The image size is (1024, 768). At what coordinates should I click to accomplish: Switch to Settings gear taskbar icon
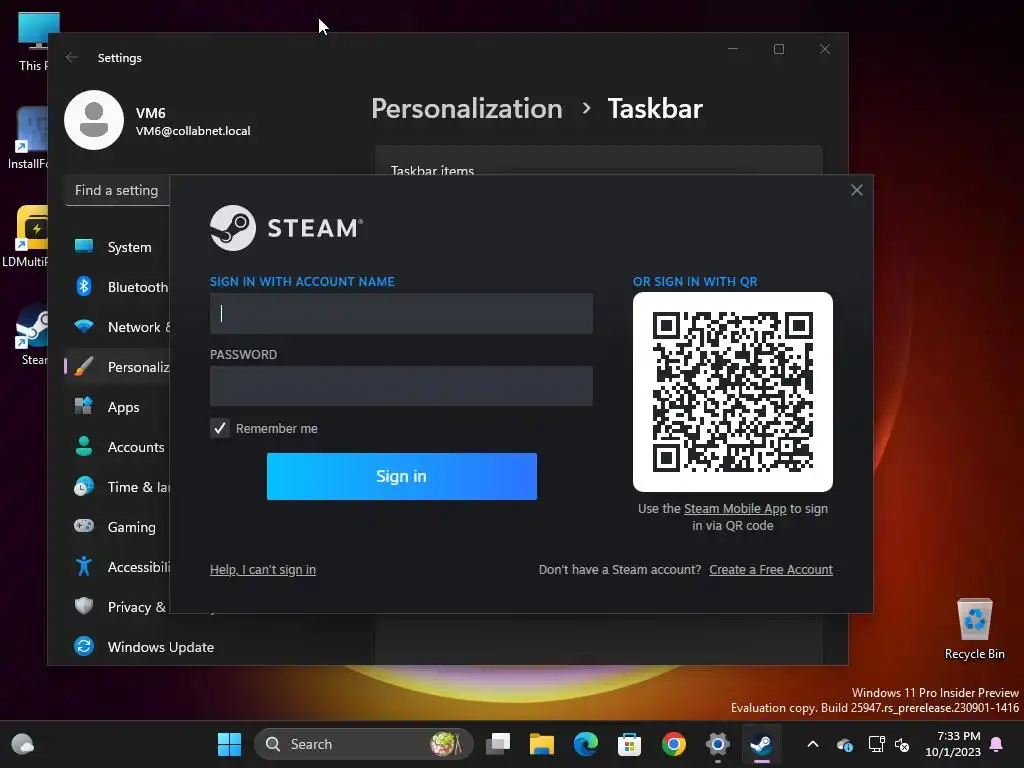(x=717, y=744)
